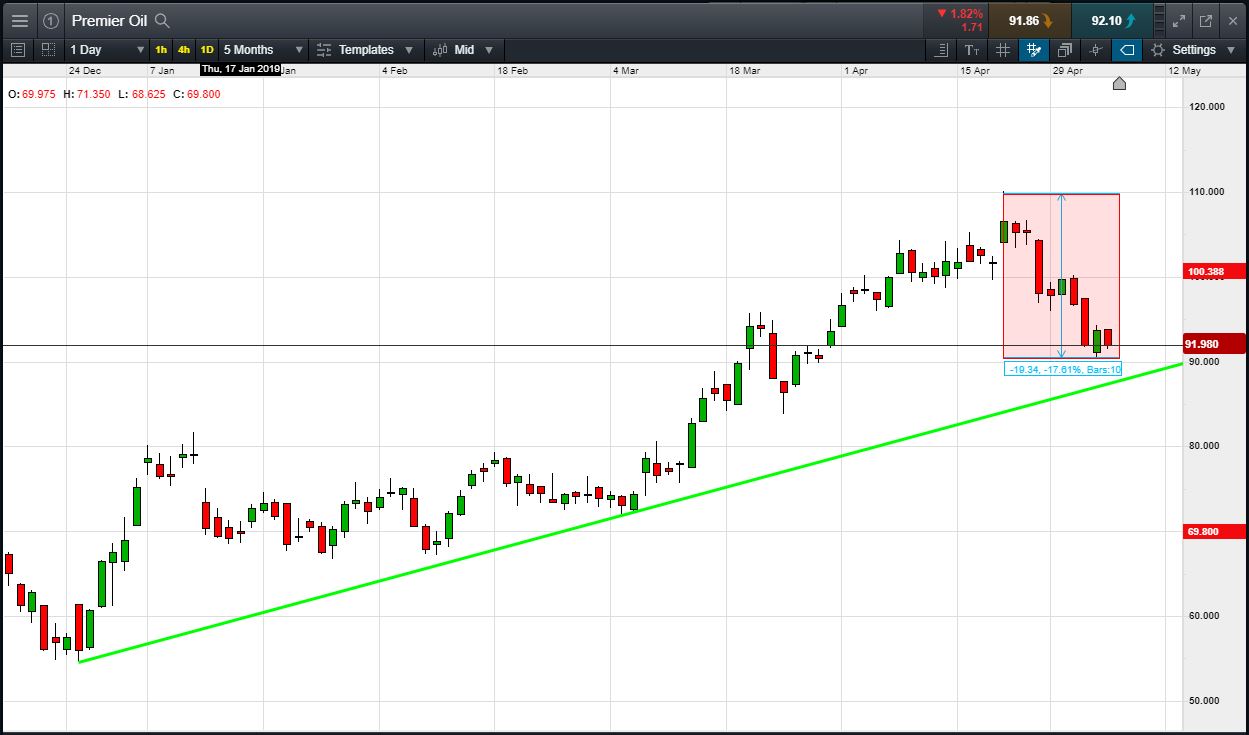1249x735 pixels.
Task: Click the text annotation tool icon
Action: coord(972,50)
